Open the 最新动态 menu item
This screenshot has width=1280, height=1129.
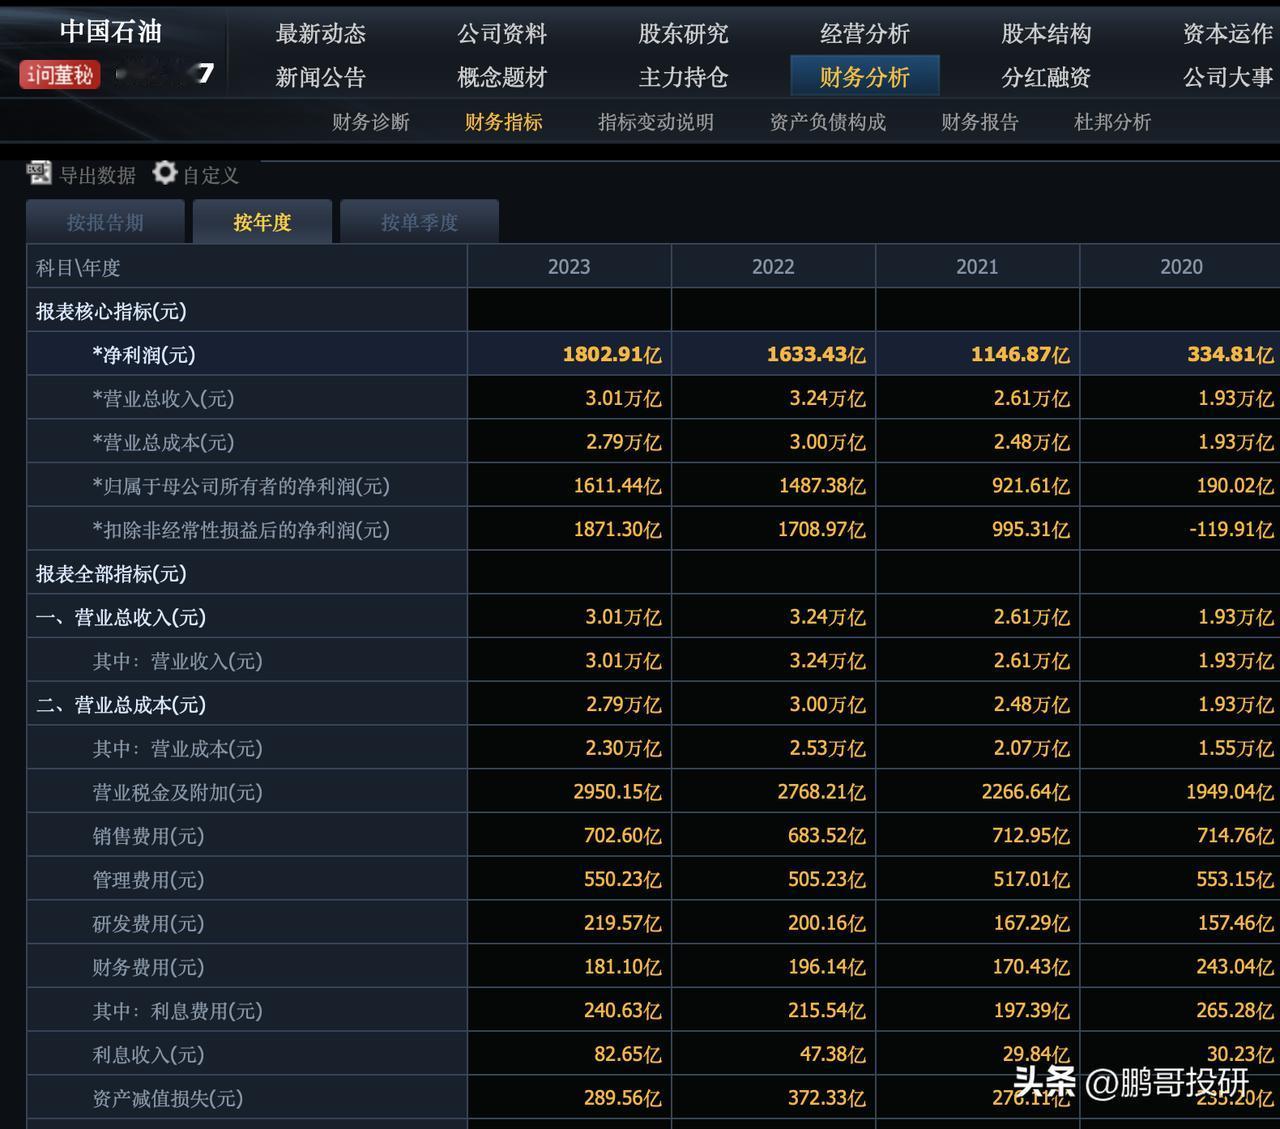pyautogui.click(x=320, y=34)
